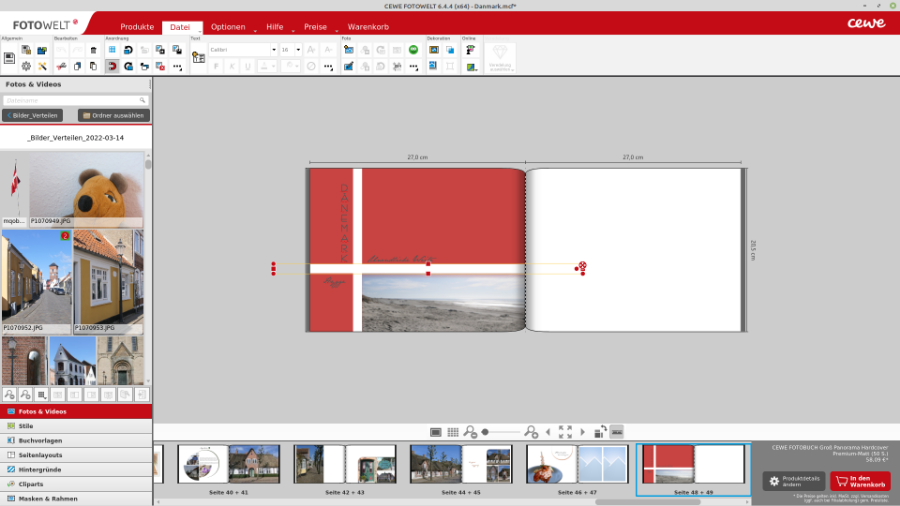
Task: Click the In den Warenkorb button
Action: (x=860, y=481)
